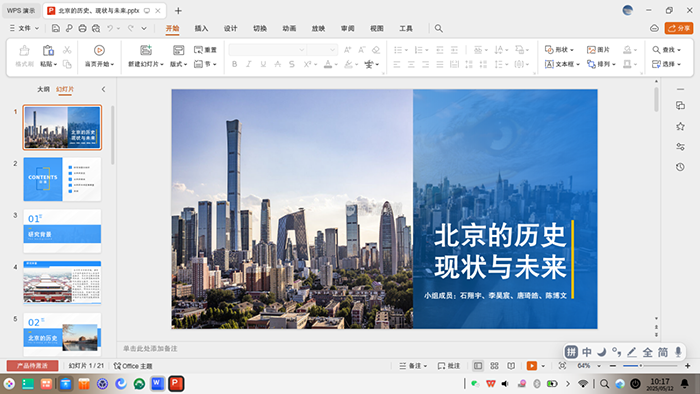Open the print icon in quick toolbar
This screenshot has height=394, width=700.
82,28
